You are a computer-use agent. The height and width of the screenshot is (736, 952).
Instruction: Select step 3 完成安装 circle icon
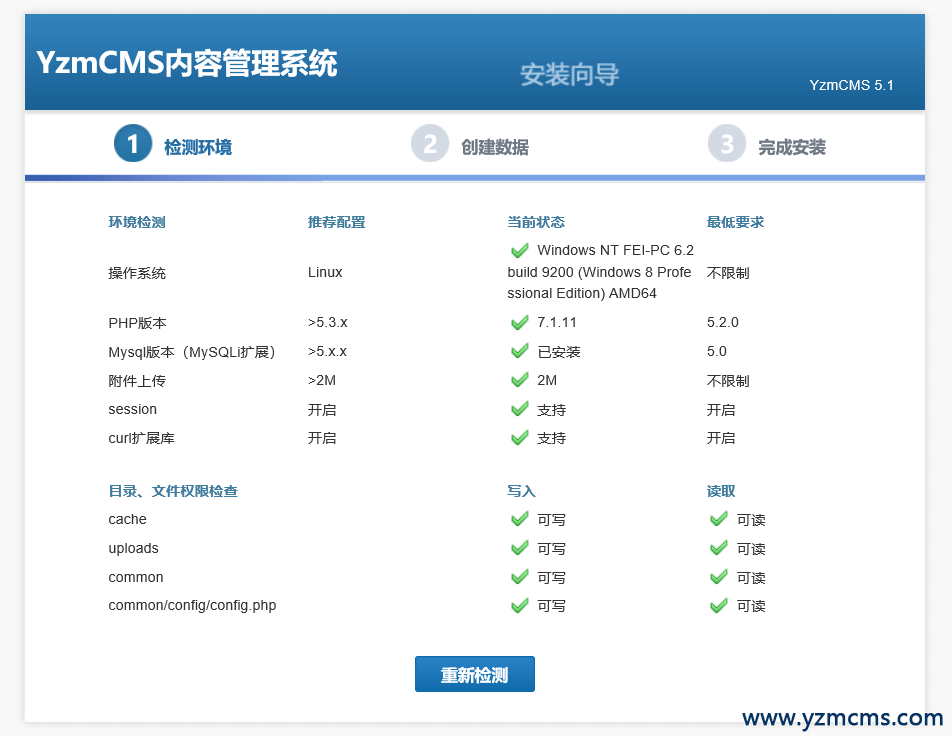tap(727, 143)
